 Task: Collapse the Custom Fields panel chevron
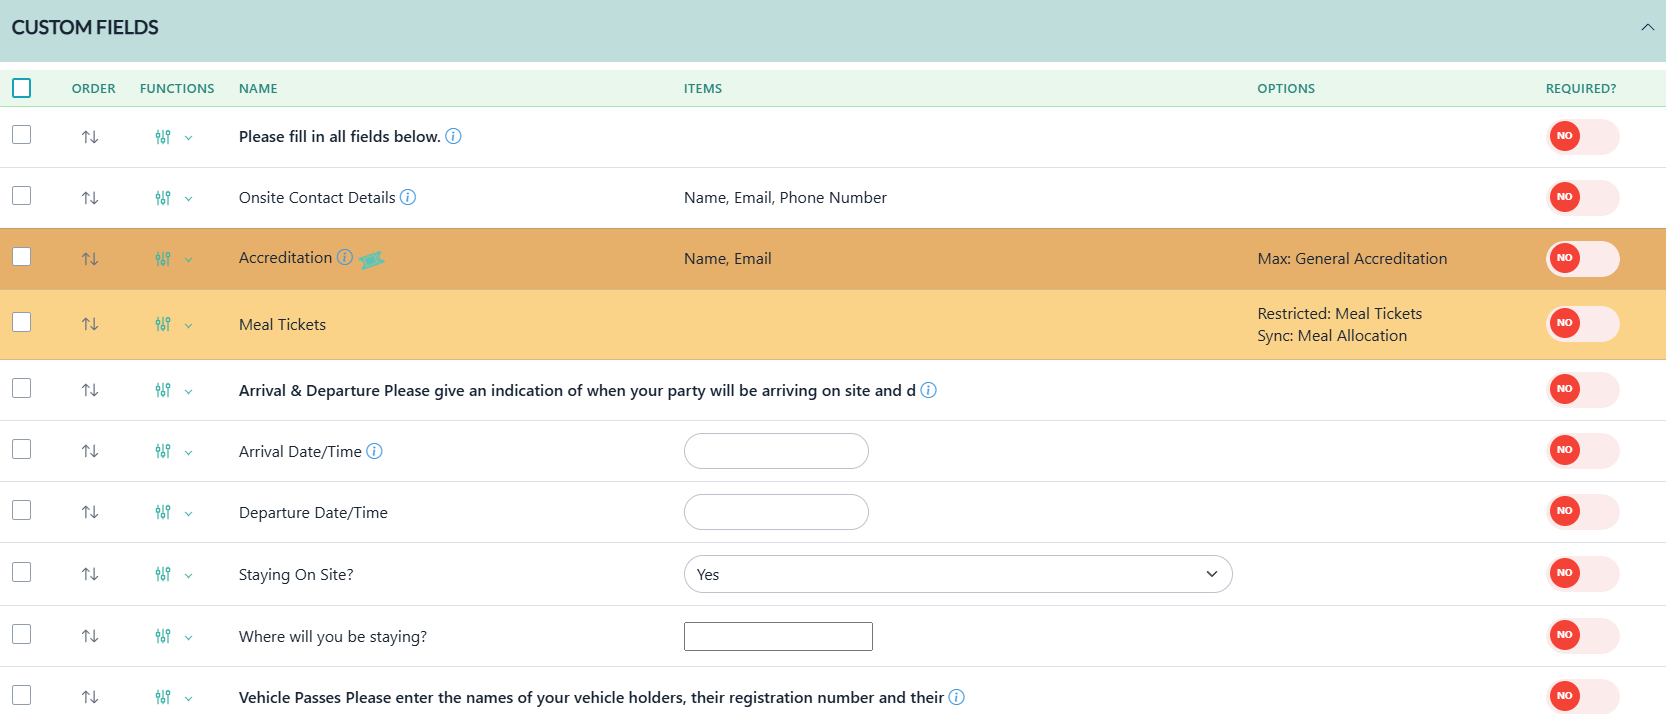(1647, 27)
